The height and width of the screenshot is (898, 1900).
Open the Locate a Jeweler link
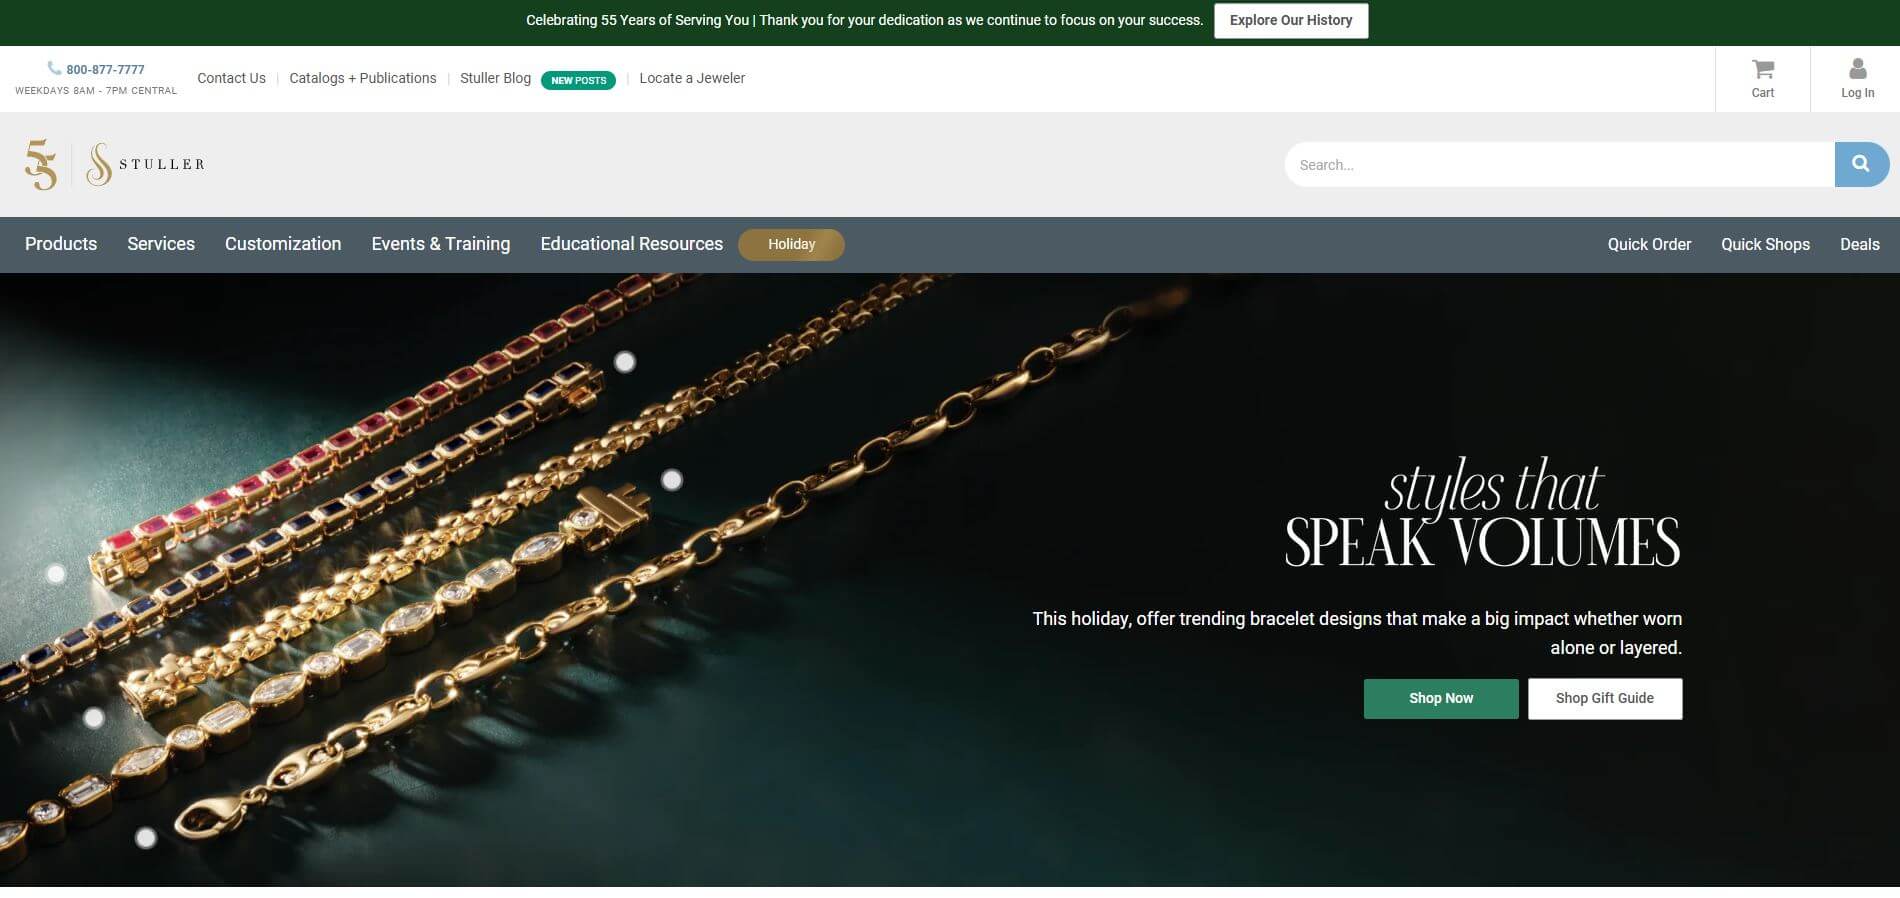pos(692,78)
